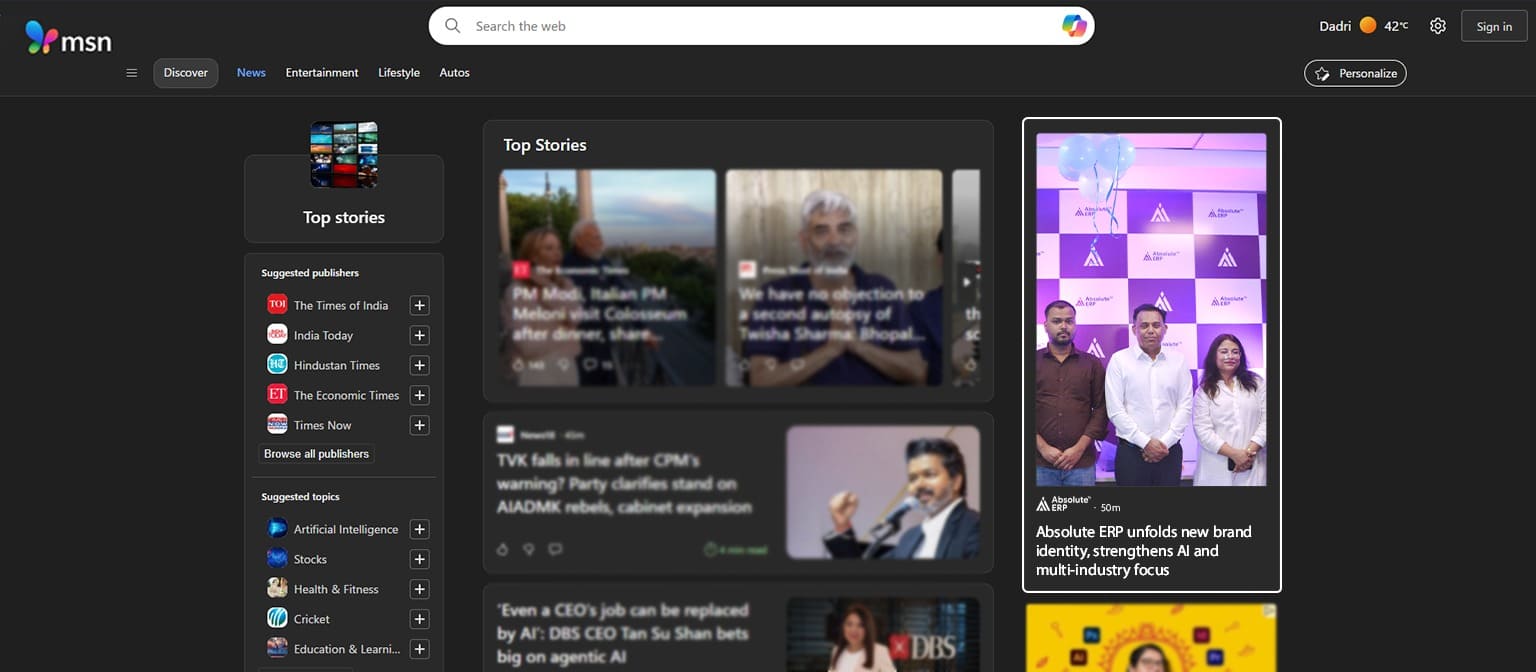Open the Autos tab
The image size is (1536, 672).
point(454,73)
